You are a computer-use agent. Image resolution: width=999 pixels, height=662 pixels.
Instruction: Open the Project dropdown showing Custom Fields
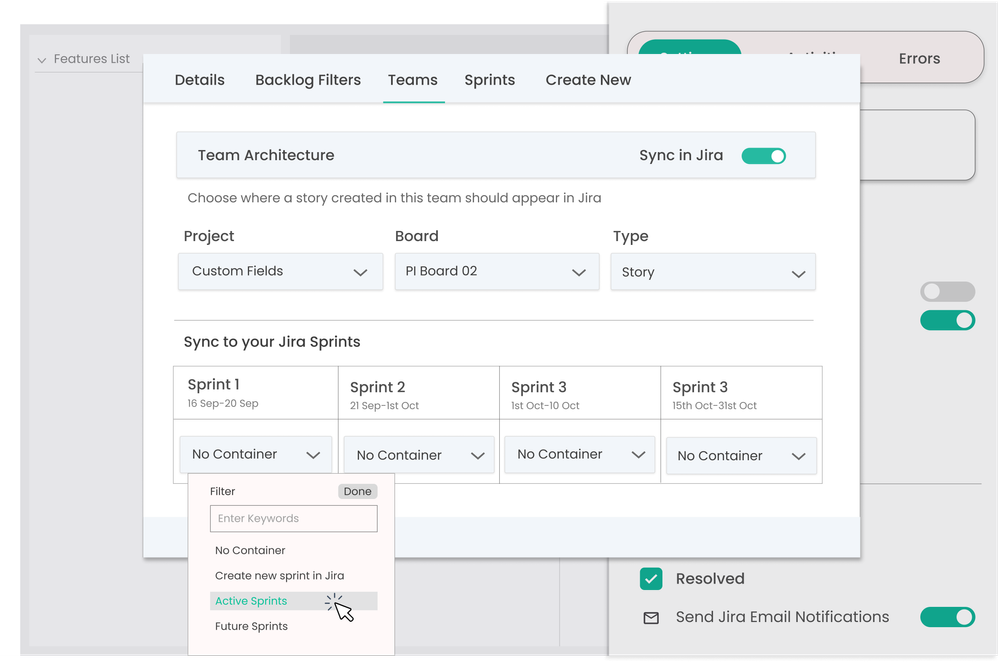click(280, 272)
